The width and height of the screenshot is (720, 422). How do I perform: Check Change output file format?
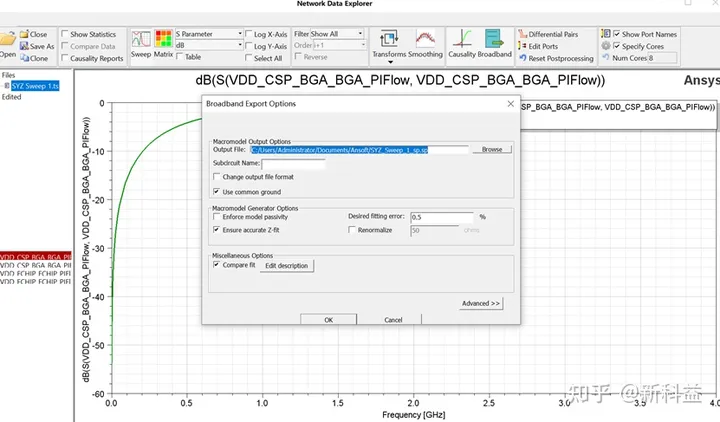click(217, 176)
